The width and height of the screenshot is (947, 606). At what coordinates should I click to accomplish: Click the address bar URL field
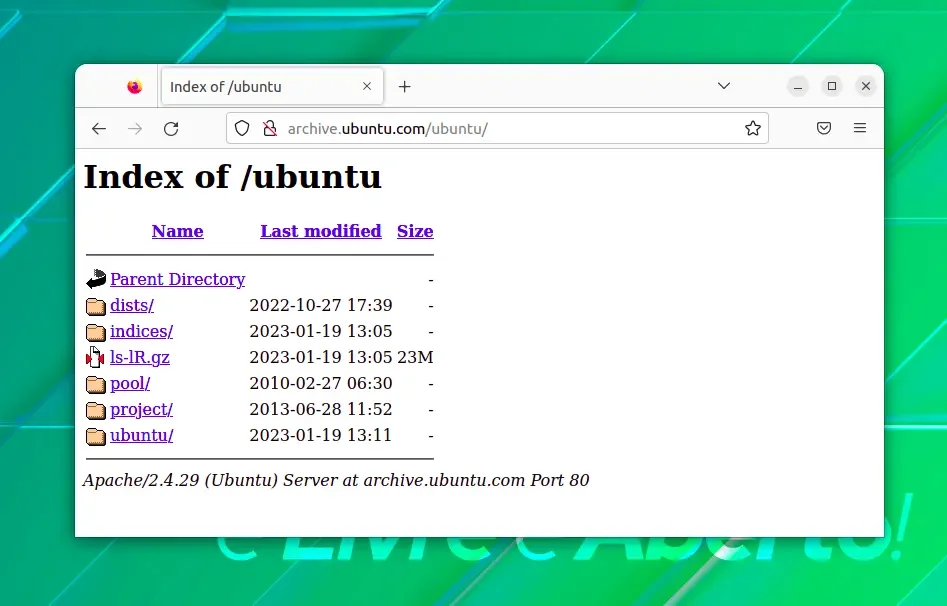pyautogui.click(x=497, y=128)
